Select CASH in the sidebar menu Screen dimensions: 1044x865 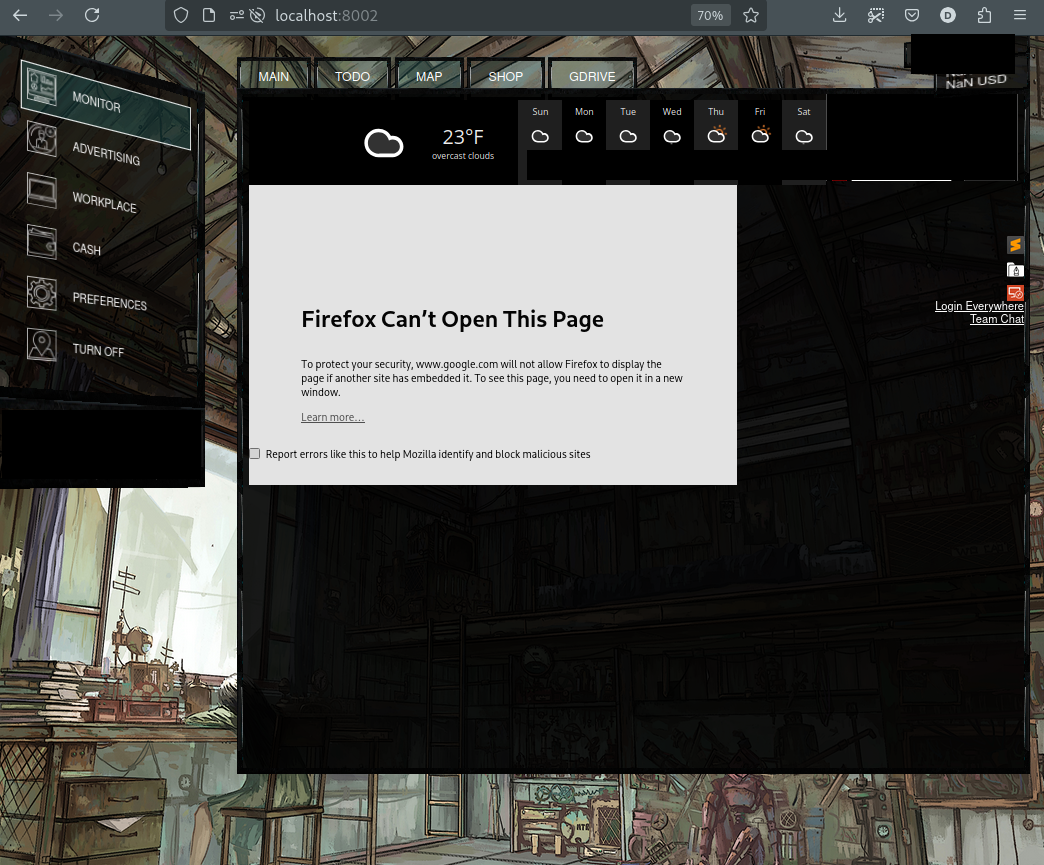(87, 248)
